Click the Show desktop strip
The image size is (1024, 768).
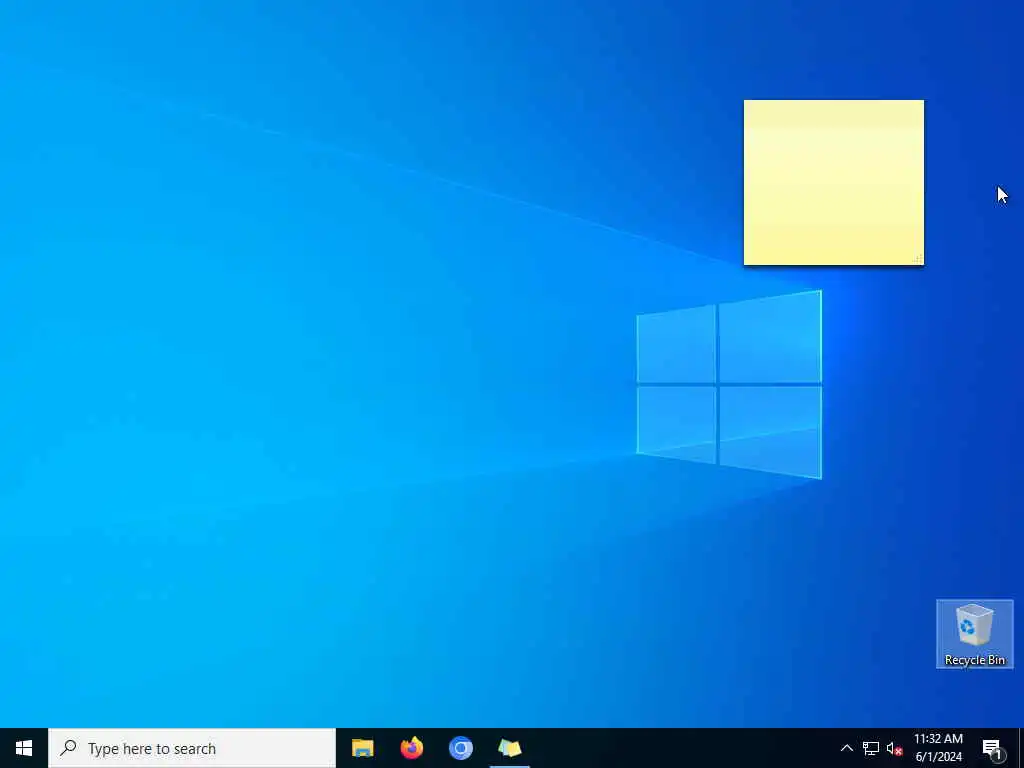coord(1021,748)
